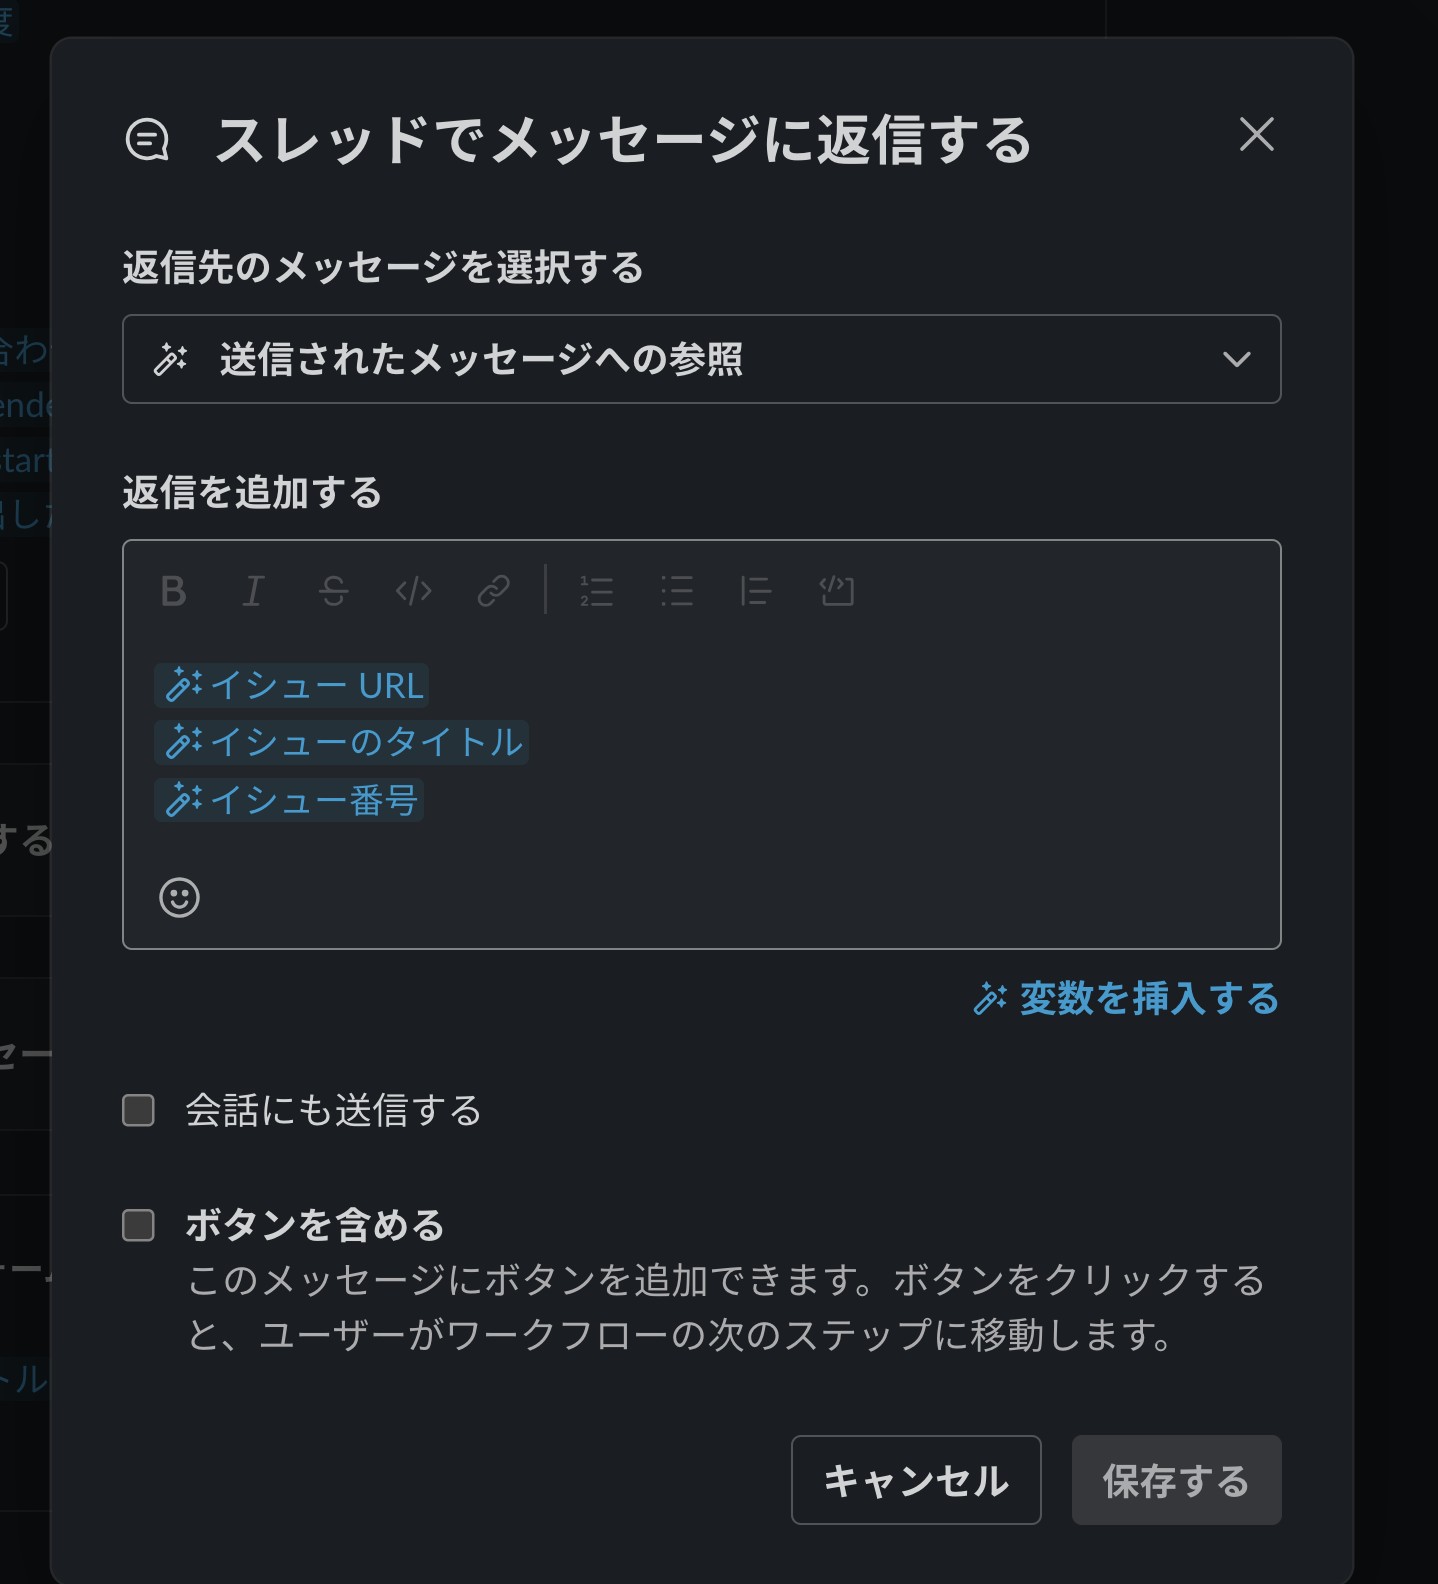
Task: Select the イシューのタイトル variable pill
Action: click(341, 743)
